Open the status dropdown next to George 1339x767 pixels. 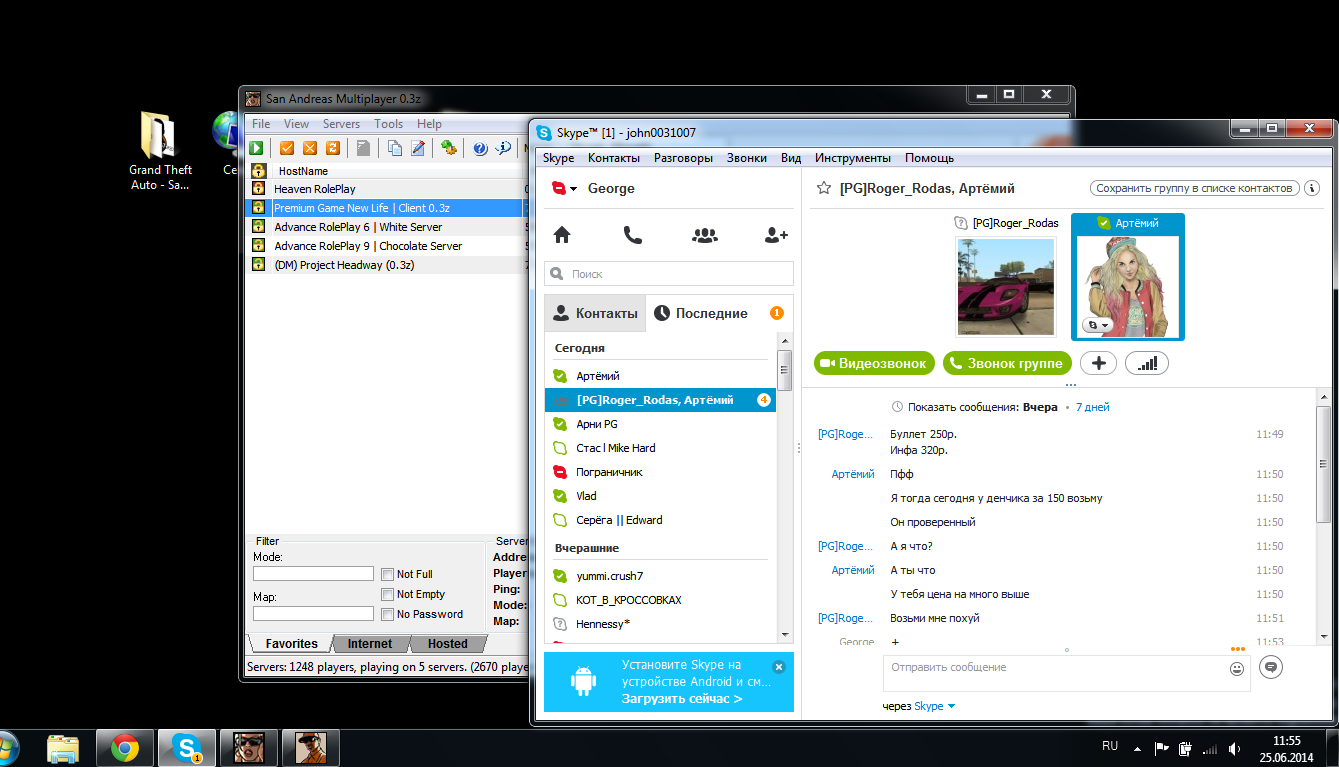coord(565,188)
